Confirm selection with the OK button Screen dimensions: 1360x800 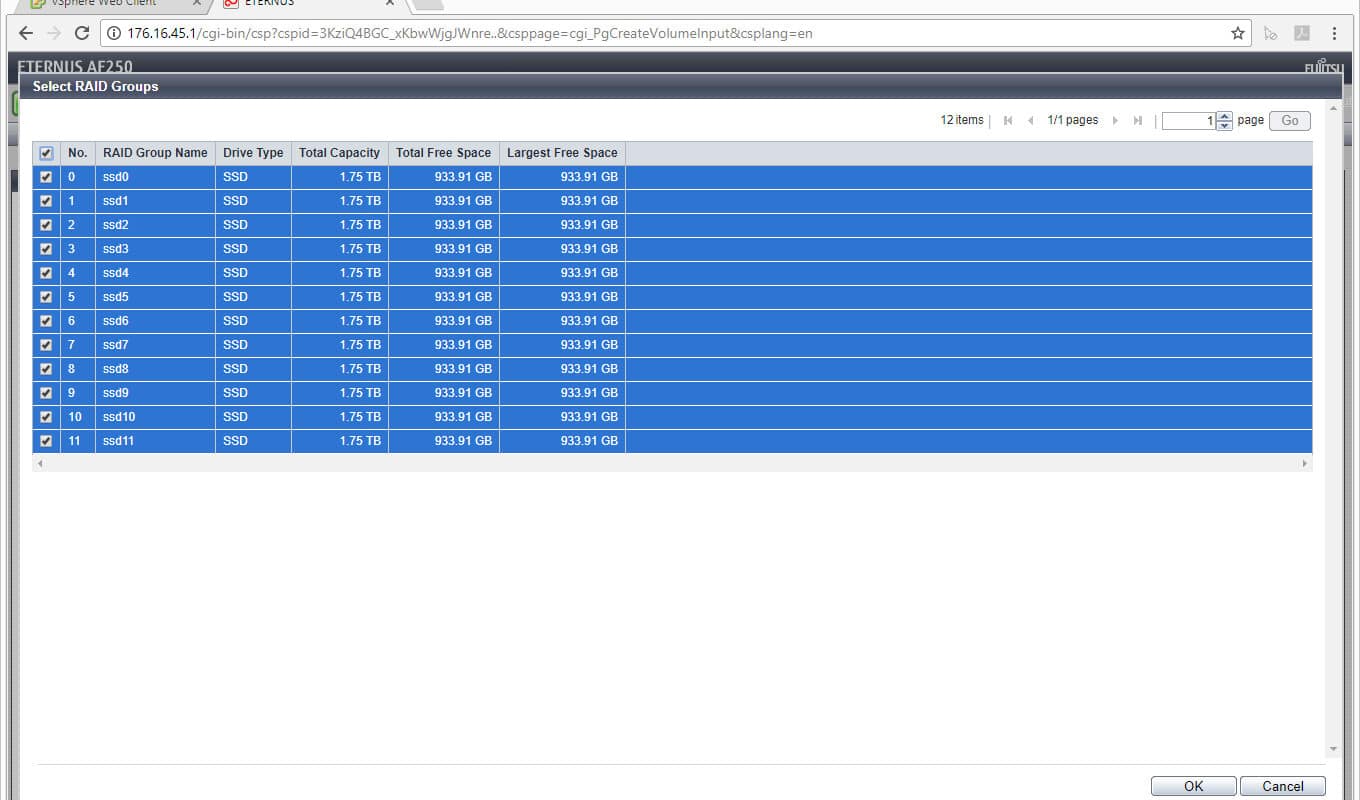(1194, 786)
